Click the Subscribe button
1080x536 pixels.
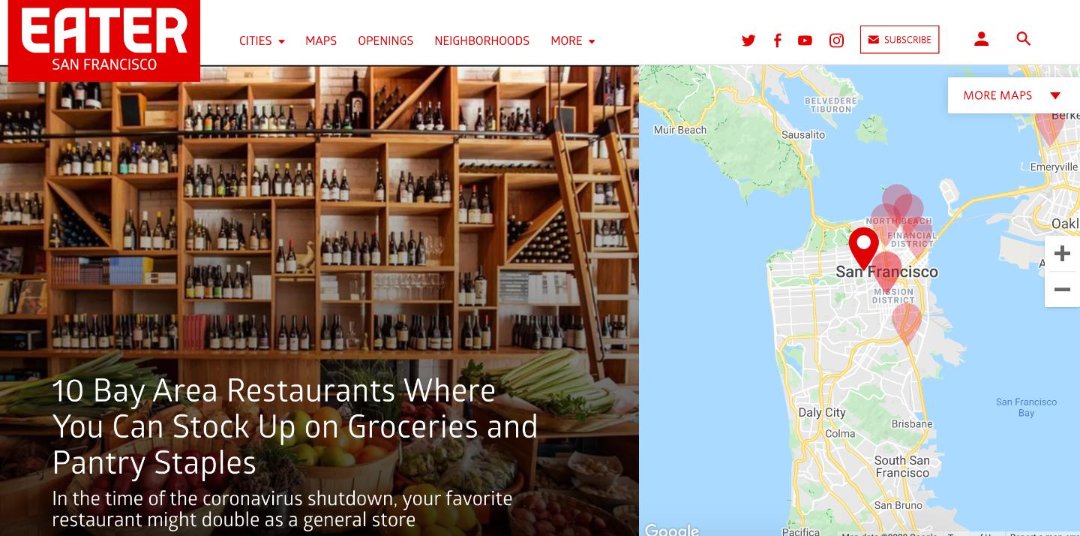pos(900,39)
